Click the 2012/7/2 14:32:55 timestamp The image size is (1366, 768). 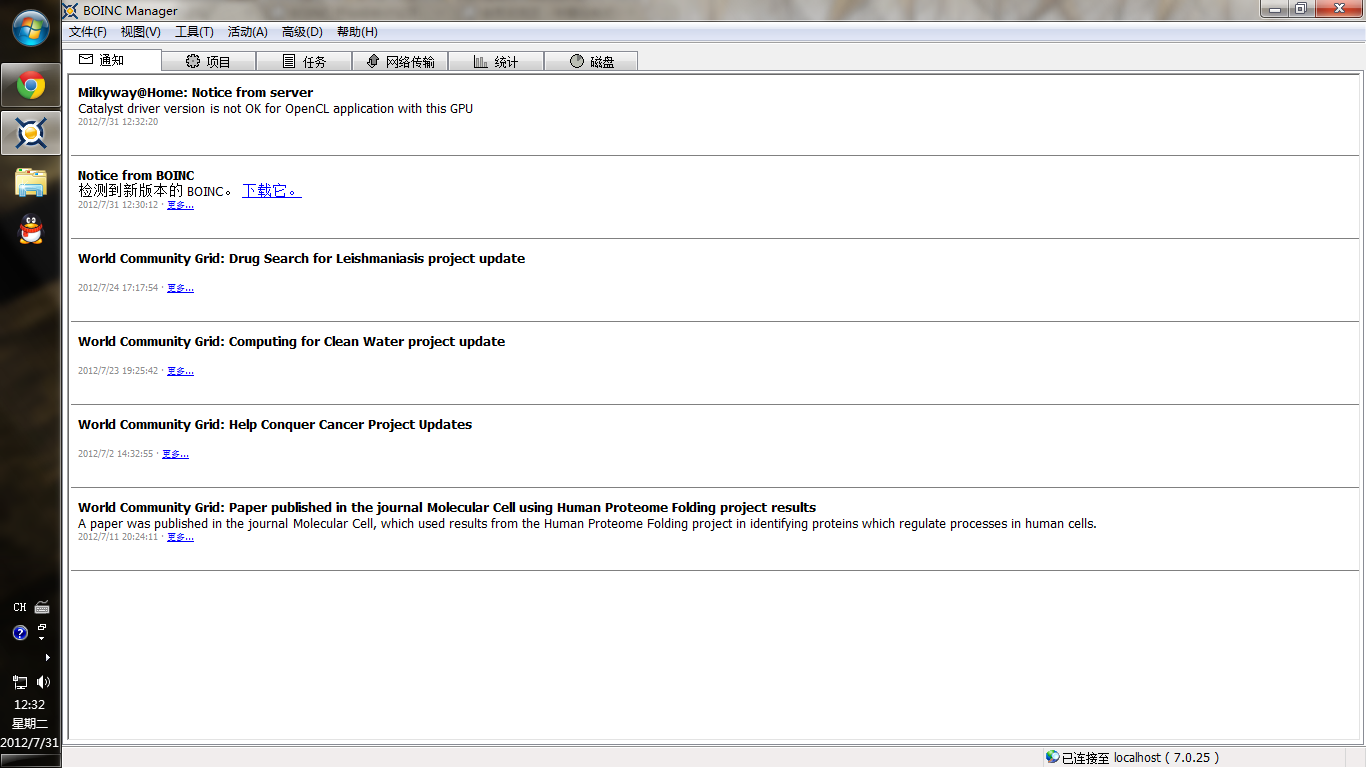point(116,454)
